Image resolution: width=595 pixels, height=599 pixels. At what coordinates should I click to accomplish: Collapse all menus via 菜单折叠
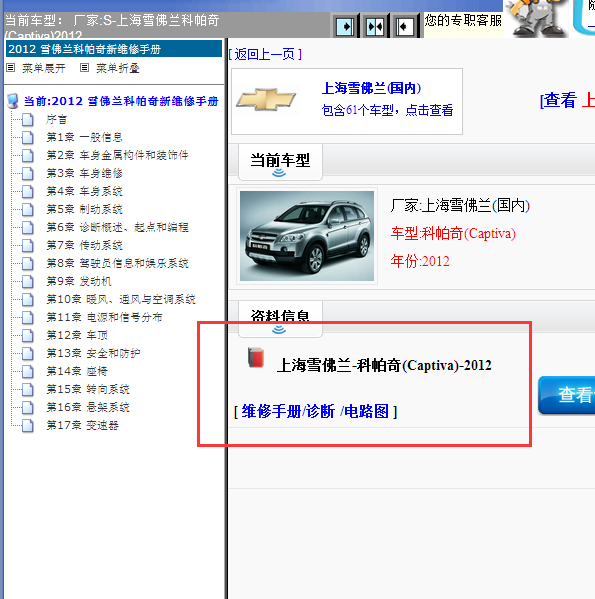pos(118,68)
